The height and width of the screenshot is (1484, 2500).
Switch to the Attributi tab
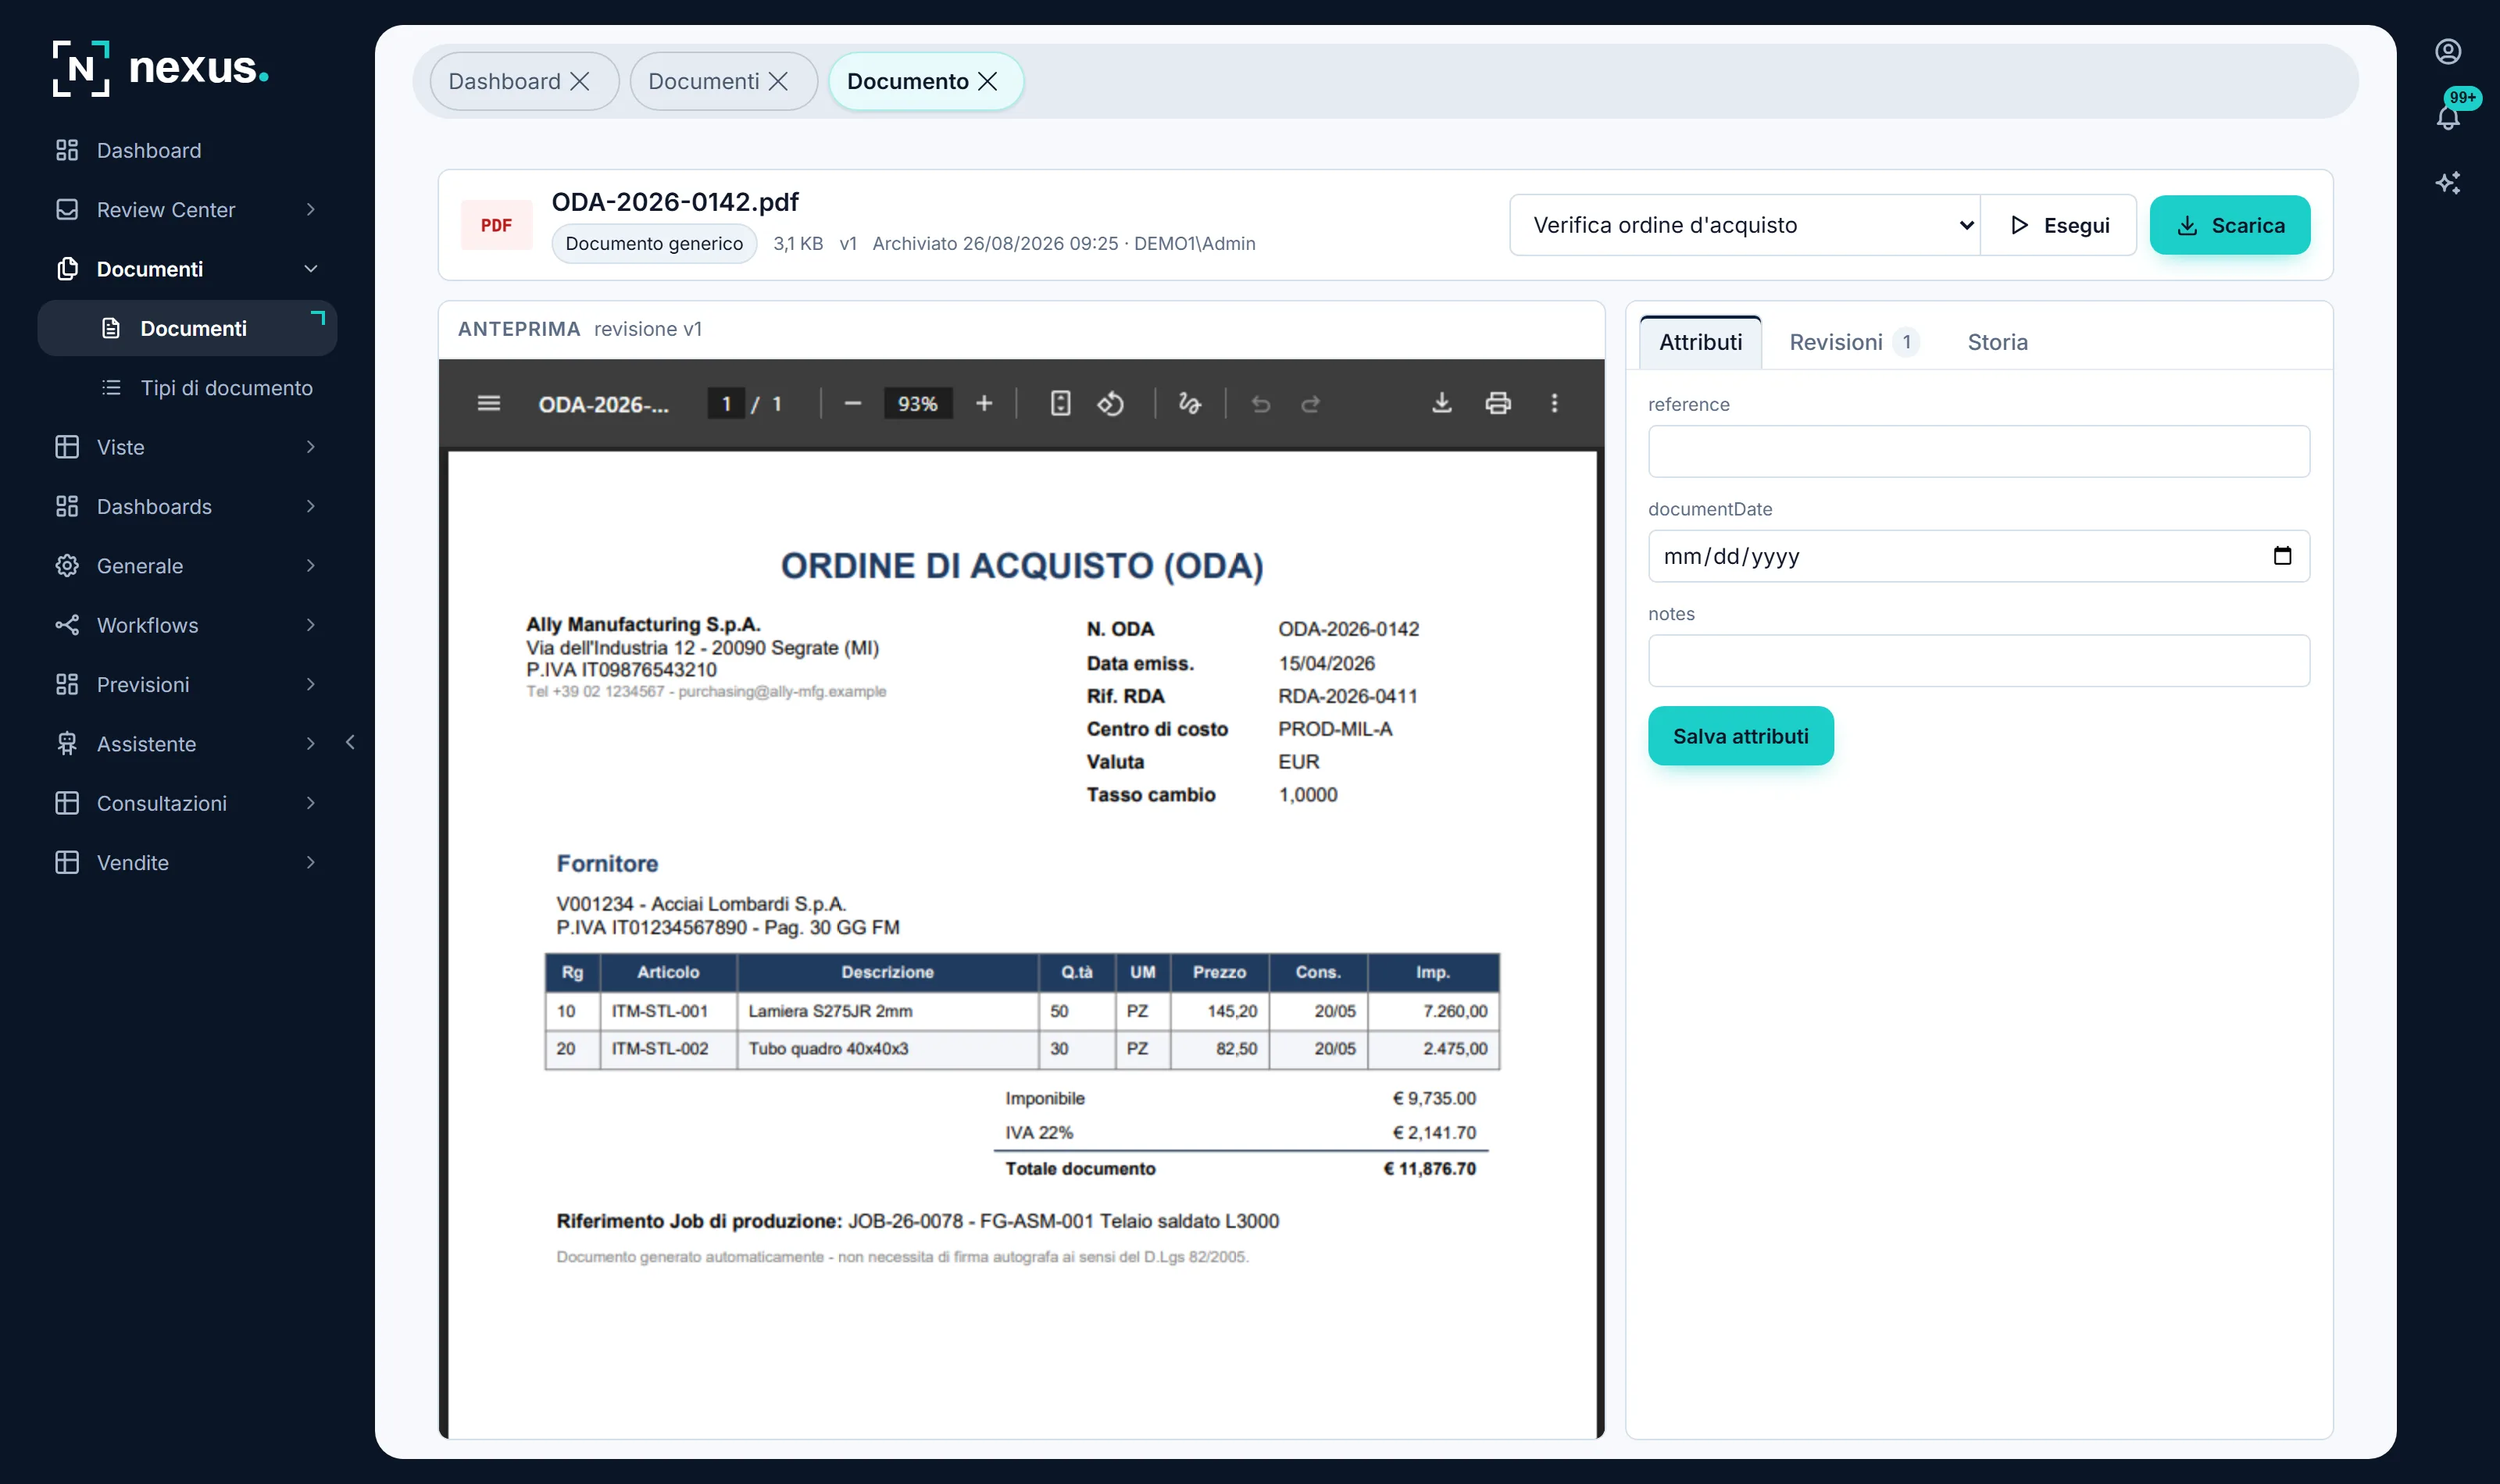point(1700,342)
